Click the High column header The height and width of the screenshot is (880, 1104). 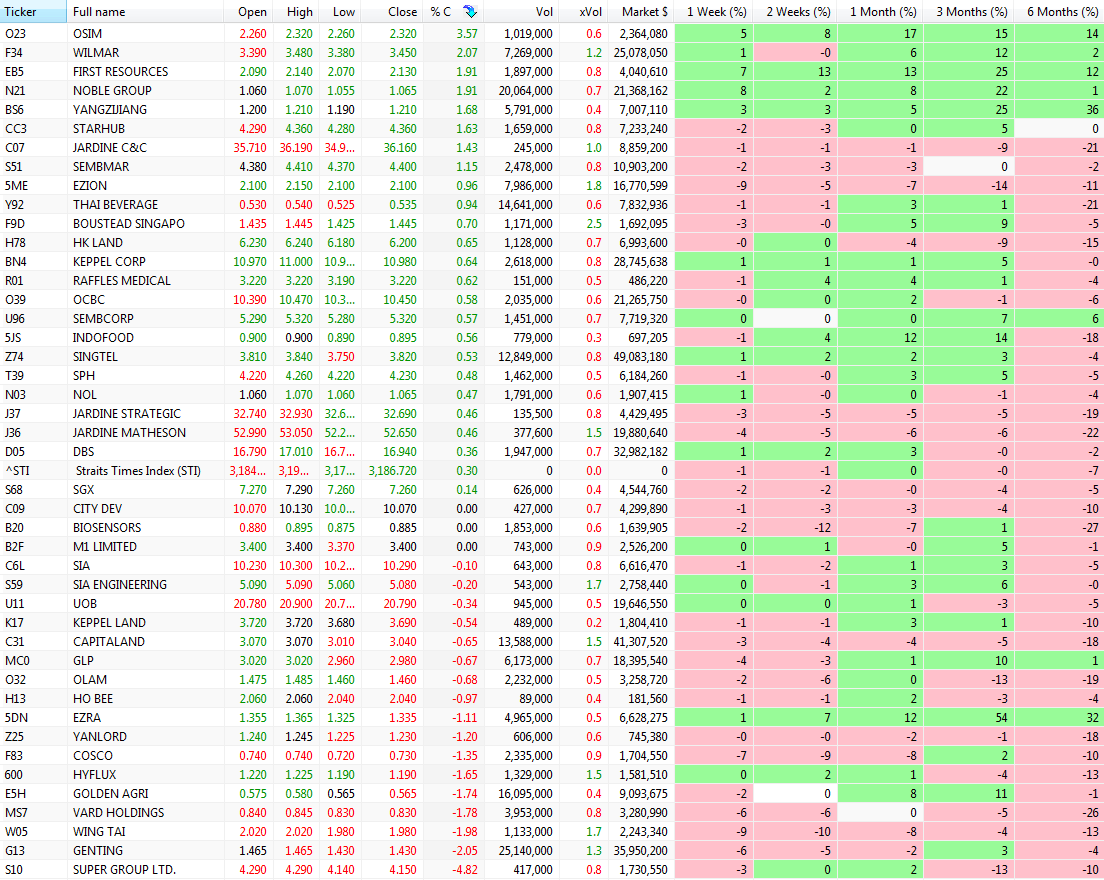(300, 11)
